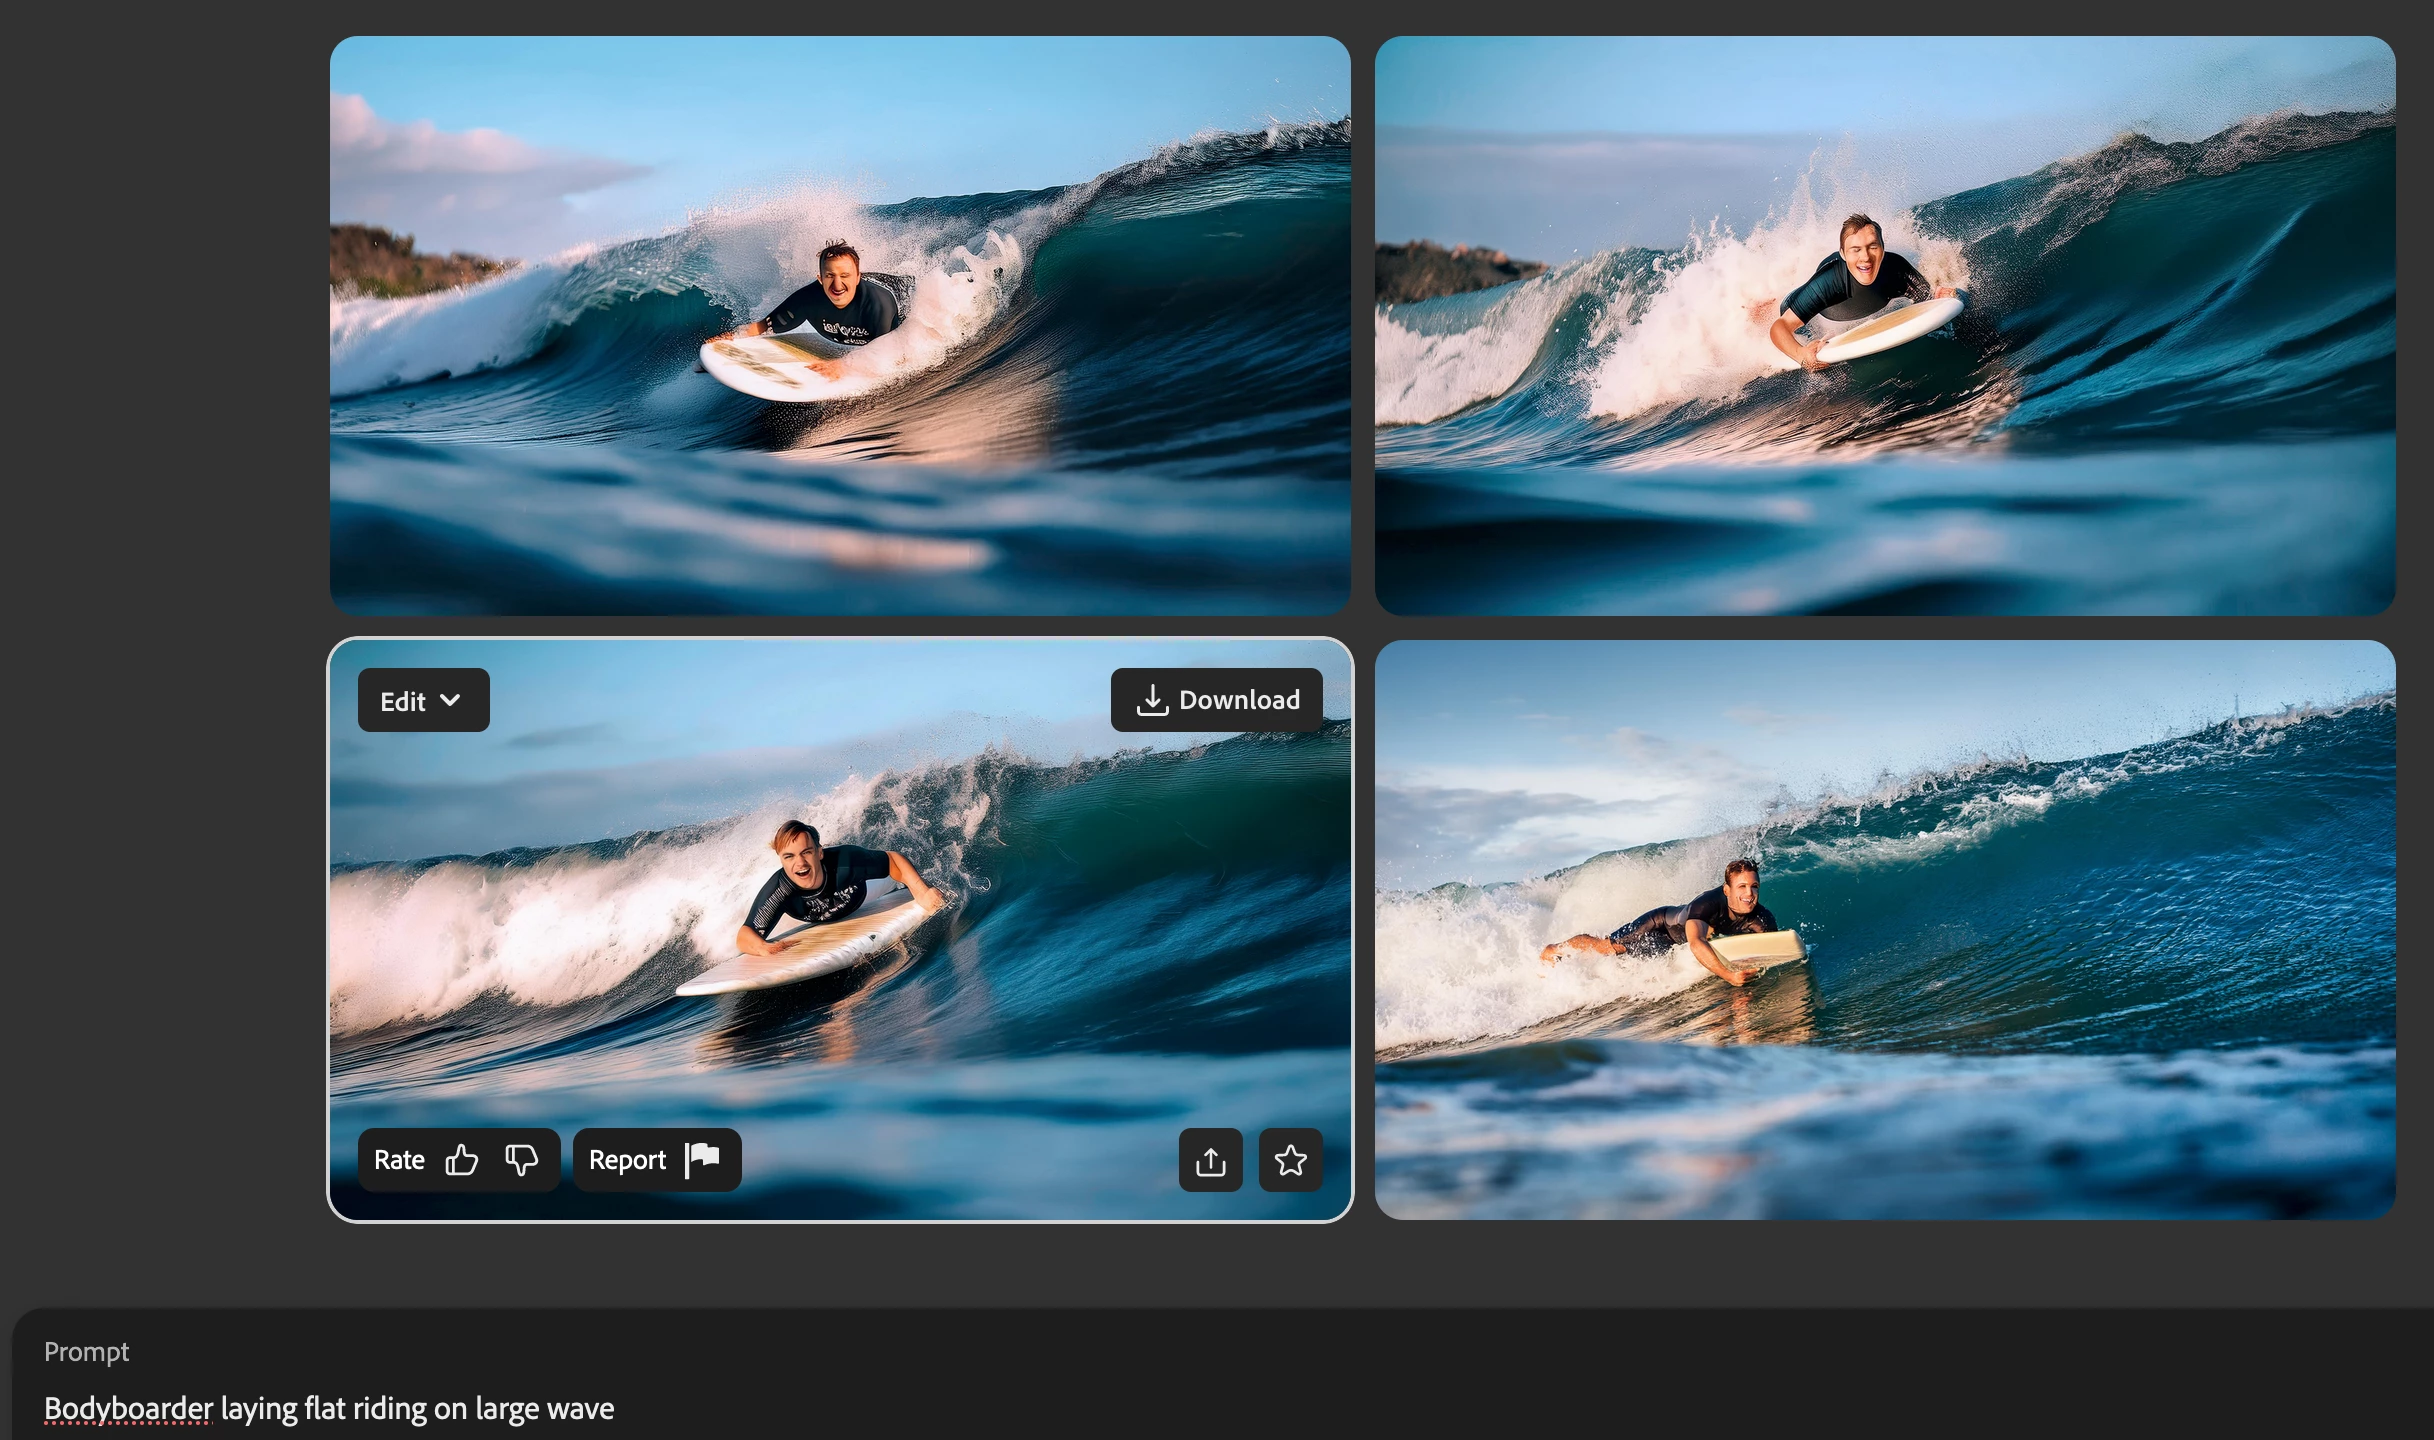Image resolution: width=2434 pixels, height=1440 pixels.
Task: Click the share export icon
Action: click(x=1210, y=1160)
